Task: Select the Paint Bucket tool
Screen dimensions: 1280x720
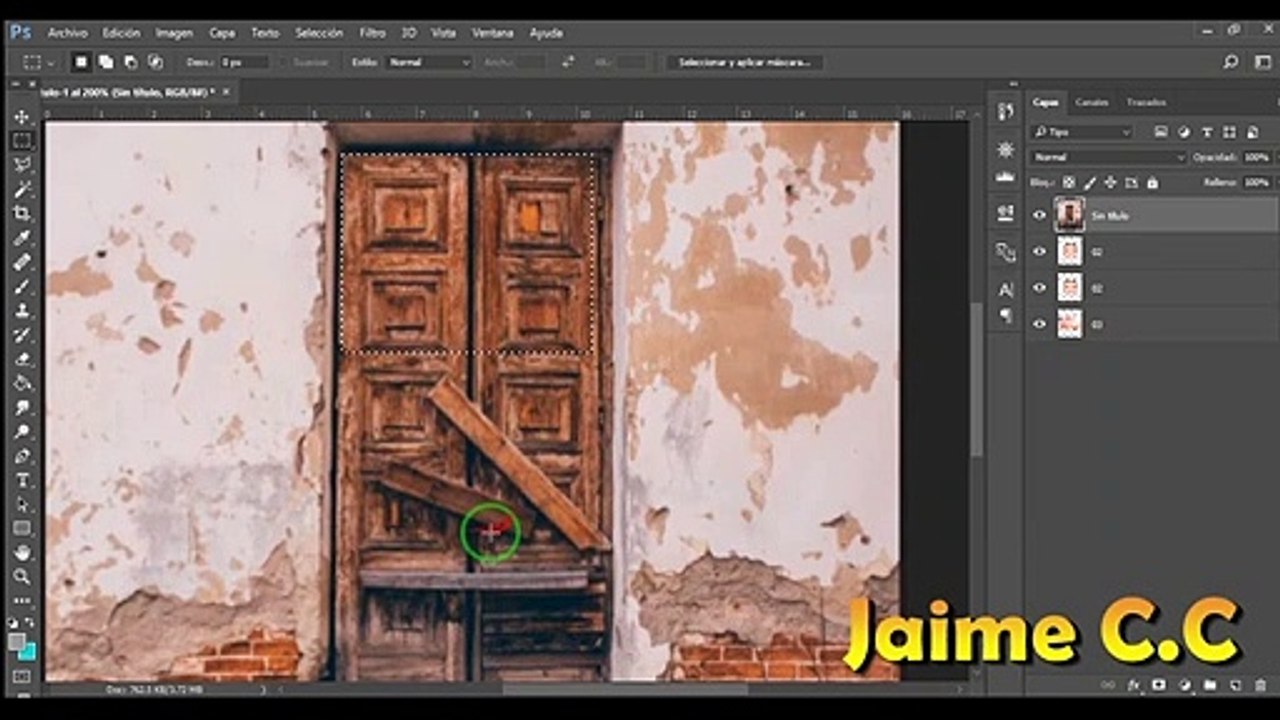Action: (21, 383)
